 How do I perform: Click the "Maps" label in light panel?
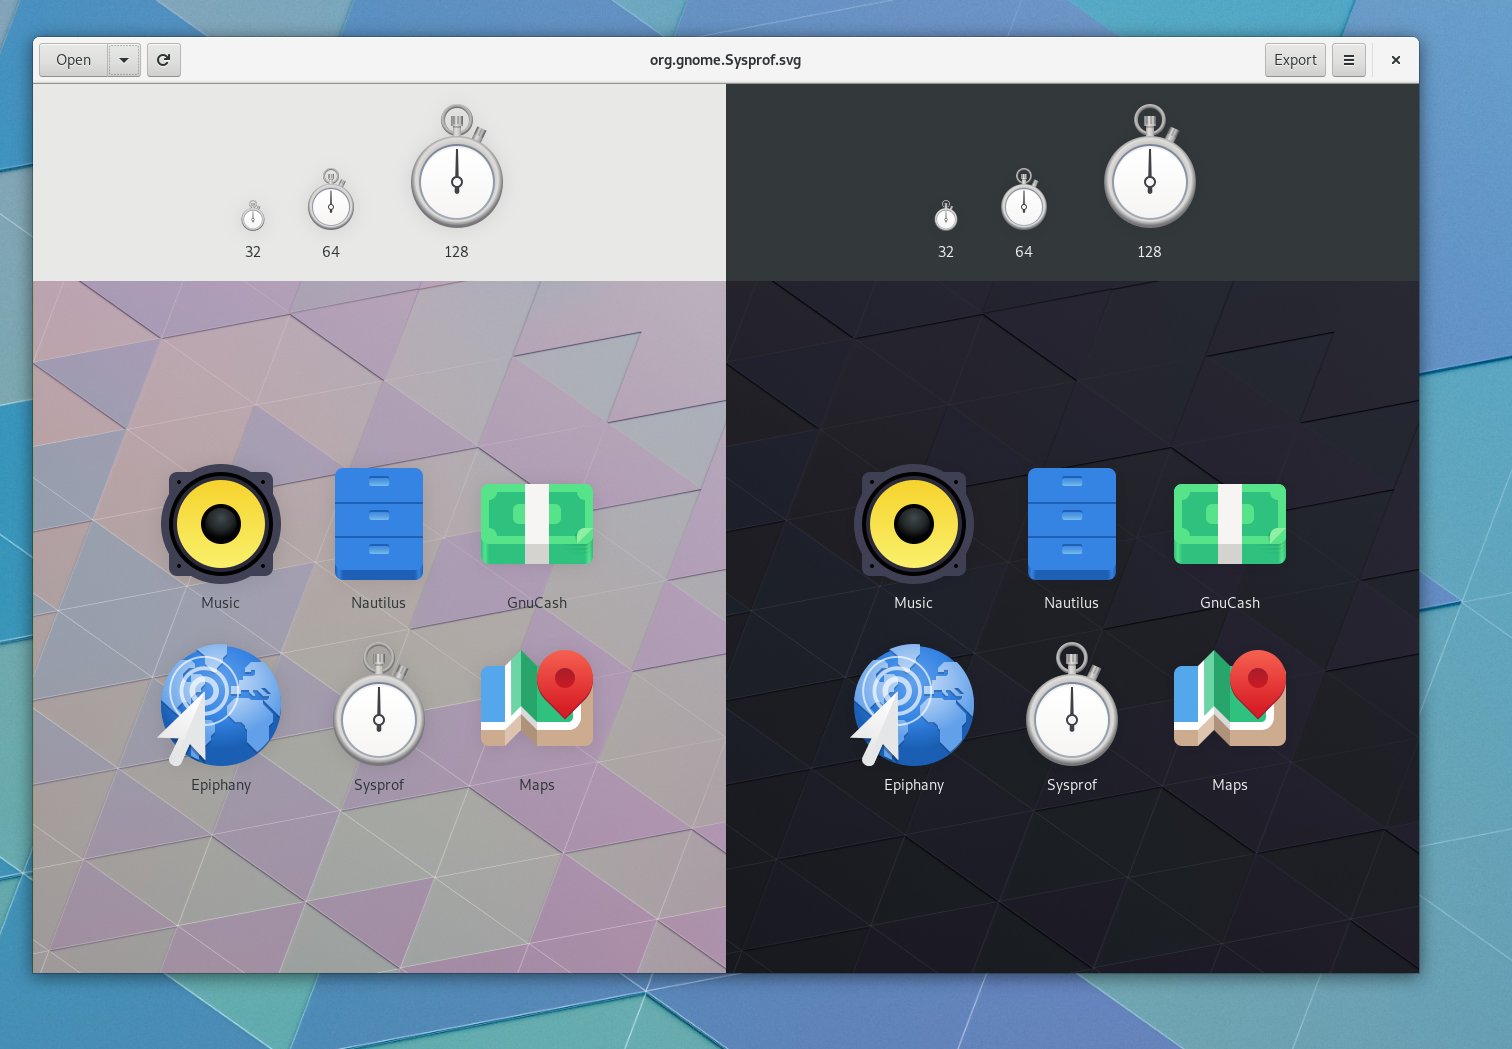(x=537, y=785)
